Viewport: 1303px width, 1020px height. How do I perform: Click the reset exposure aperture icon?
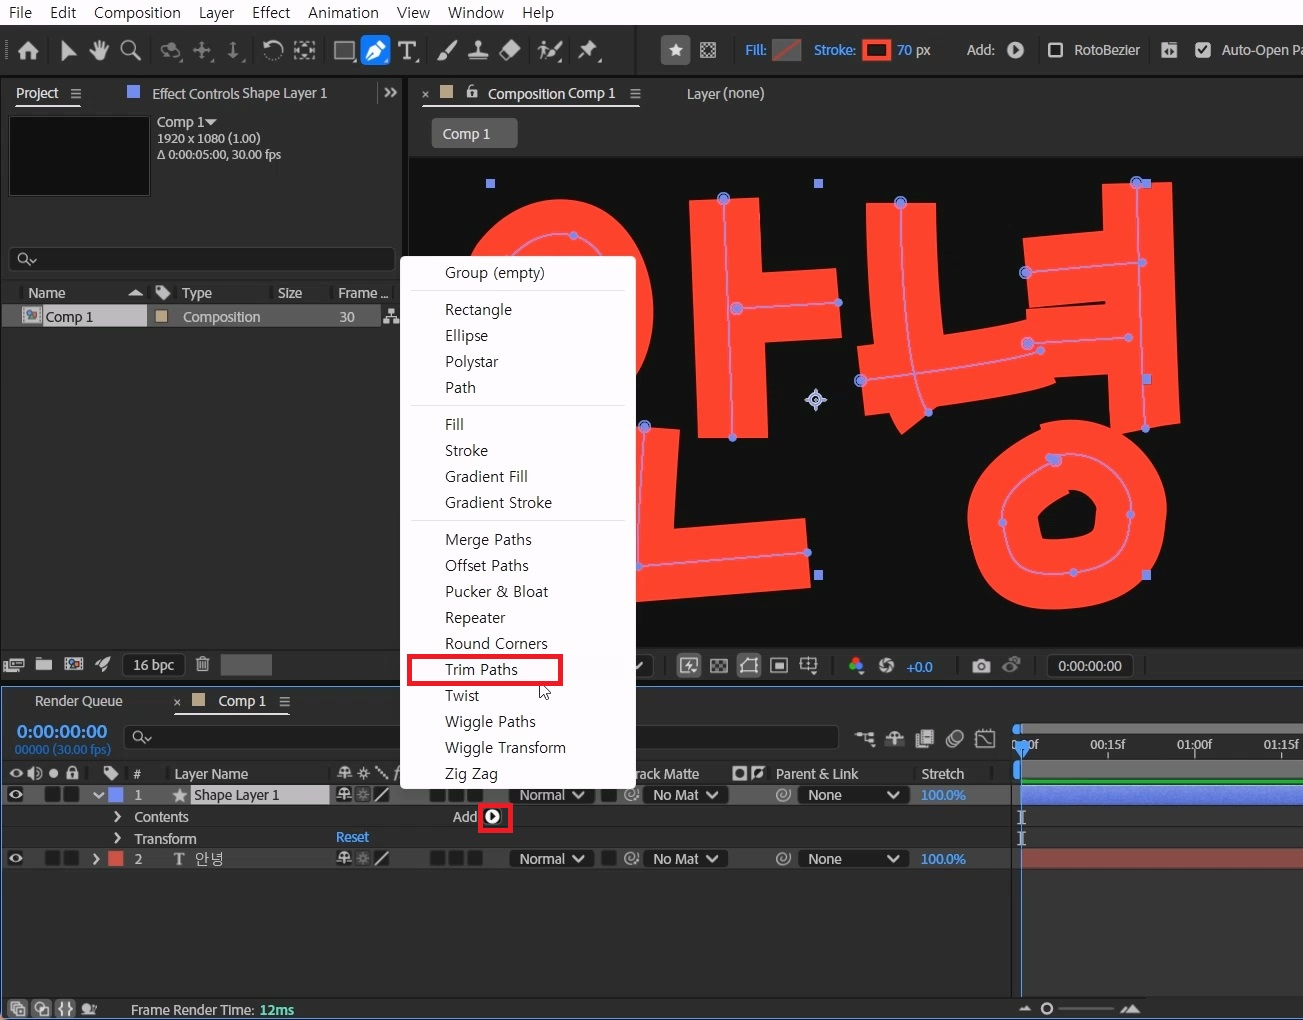point(886,666)
